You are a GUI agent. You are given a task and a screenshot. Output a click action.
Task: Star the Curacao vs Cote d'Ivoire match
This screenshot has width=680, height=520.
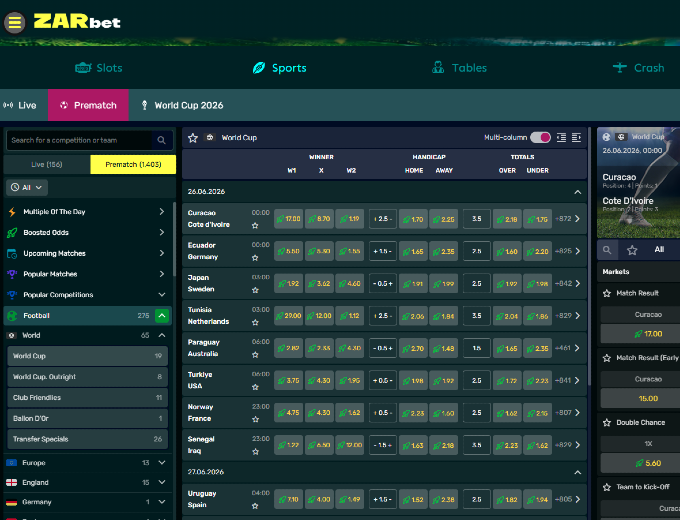pos(255,226)
